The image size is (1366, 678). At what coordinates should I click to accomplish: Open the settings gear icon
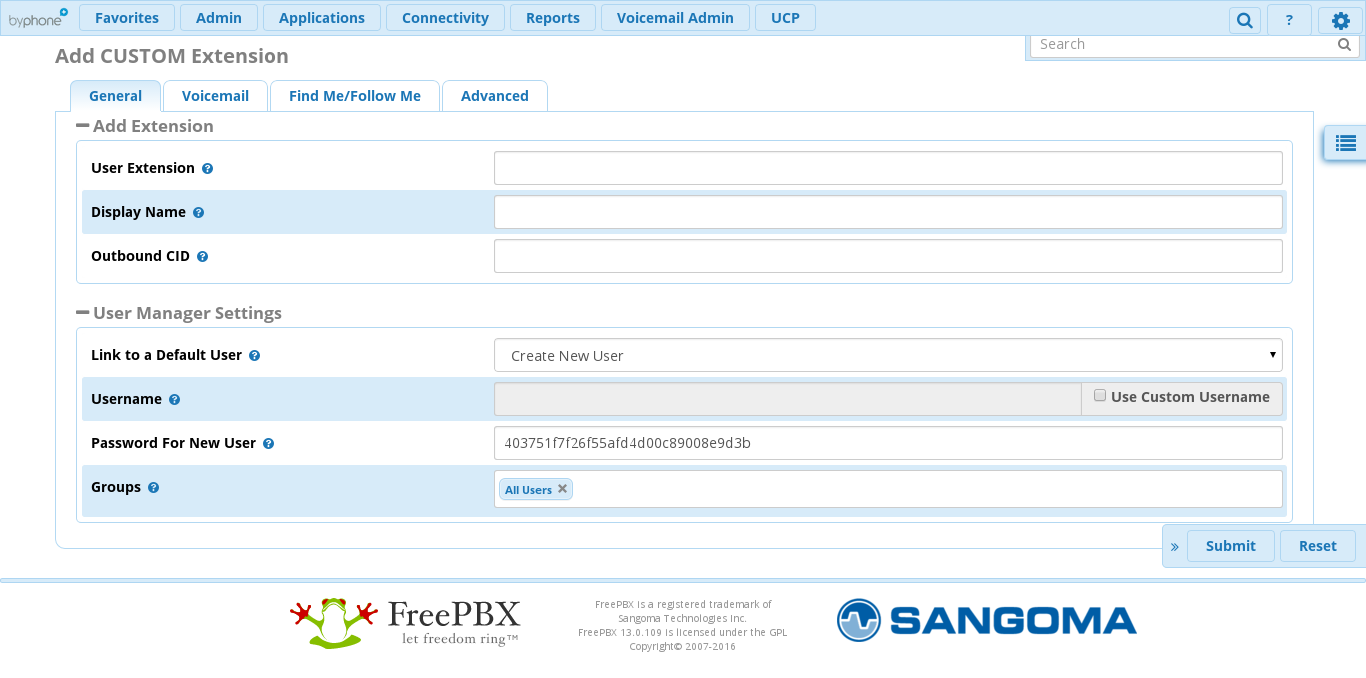click(x=1340, y=20)
